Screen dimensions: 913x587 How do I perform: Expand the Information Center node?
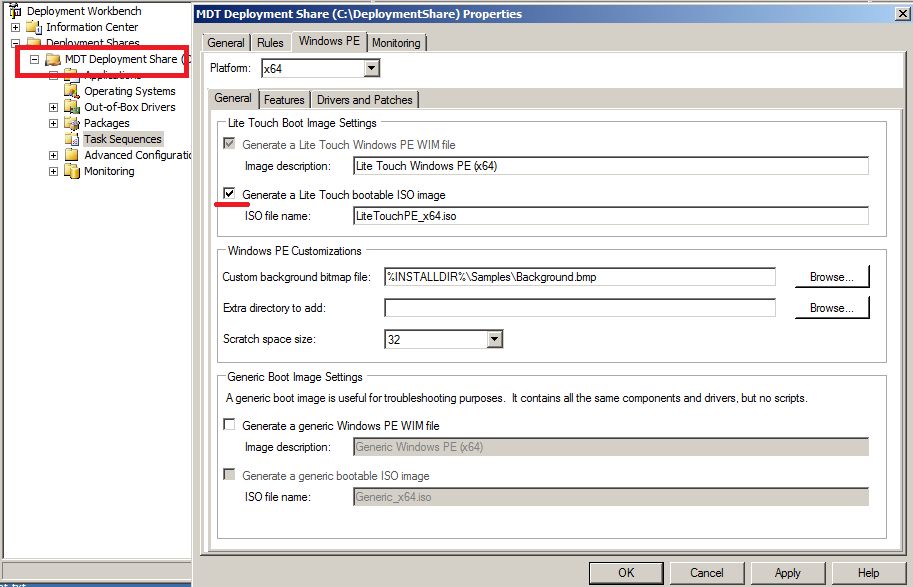pyautogui.click(x=15, y=27)
